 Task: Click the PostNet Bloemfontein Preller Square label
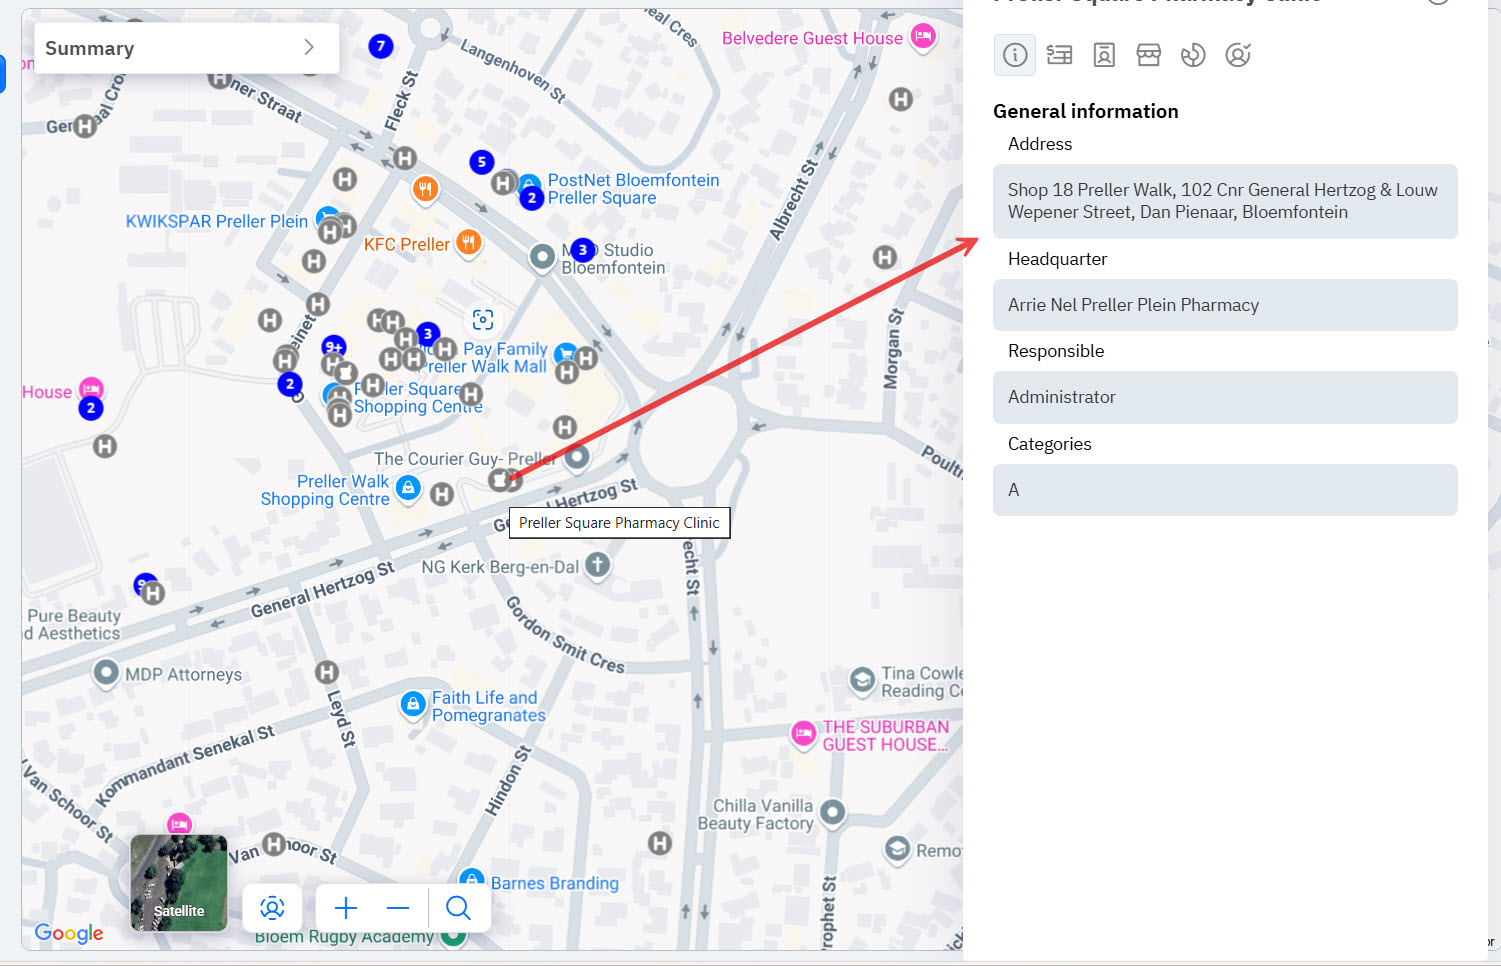pyautogui.click(x=632, y=189)
